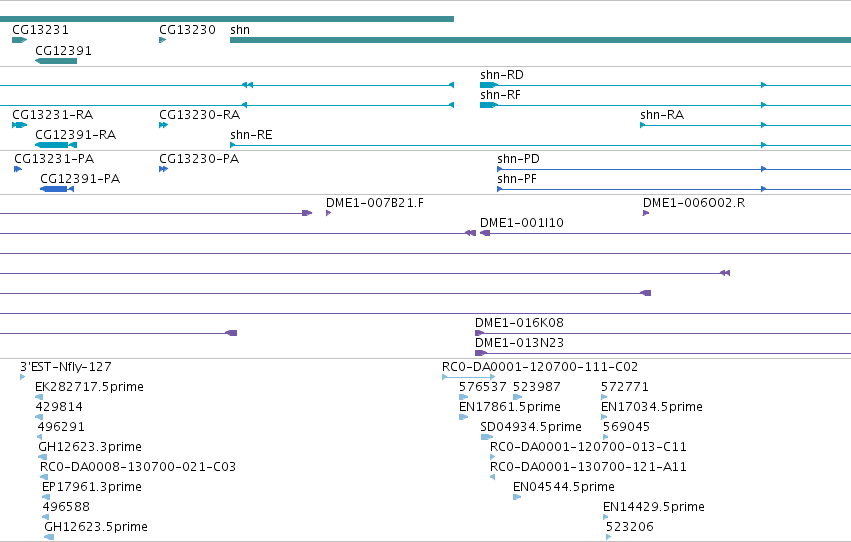Select the DME1-007B21.F feature label
This screenshot has width=851, height=542.
(374, 203)
